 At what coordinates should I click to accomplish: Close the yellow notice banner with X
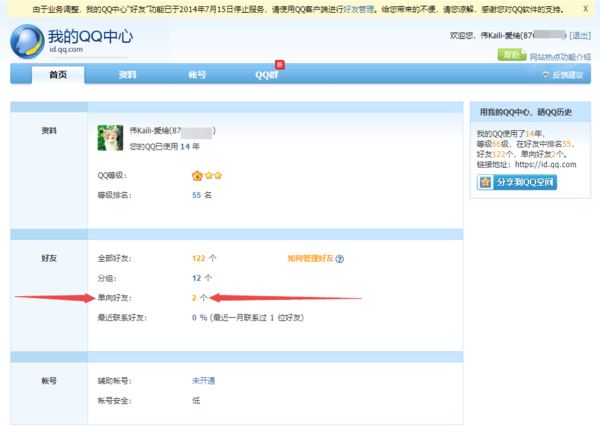[583, 8]
